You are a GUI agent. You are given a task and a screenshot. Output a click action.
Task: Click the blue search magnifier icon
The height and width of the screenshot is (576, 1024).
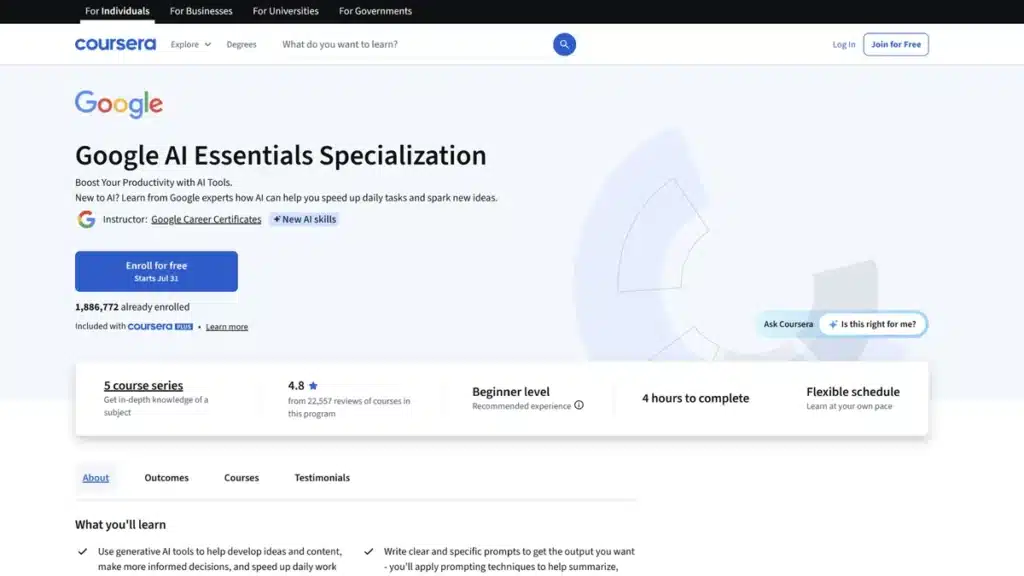(564, 44)
